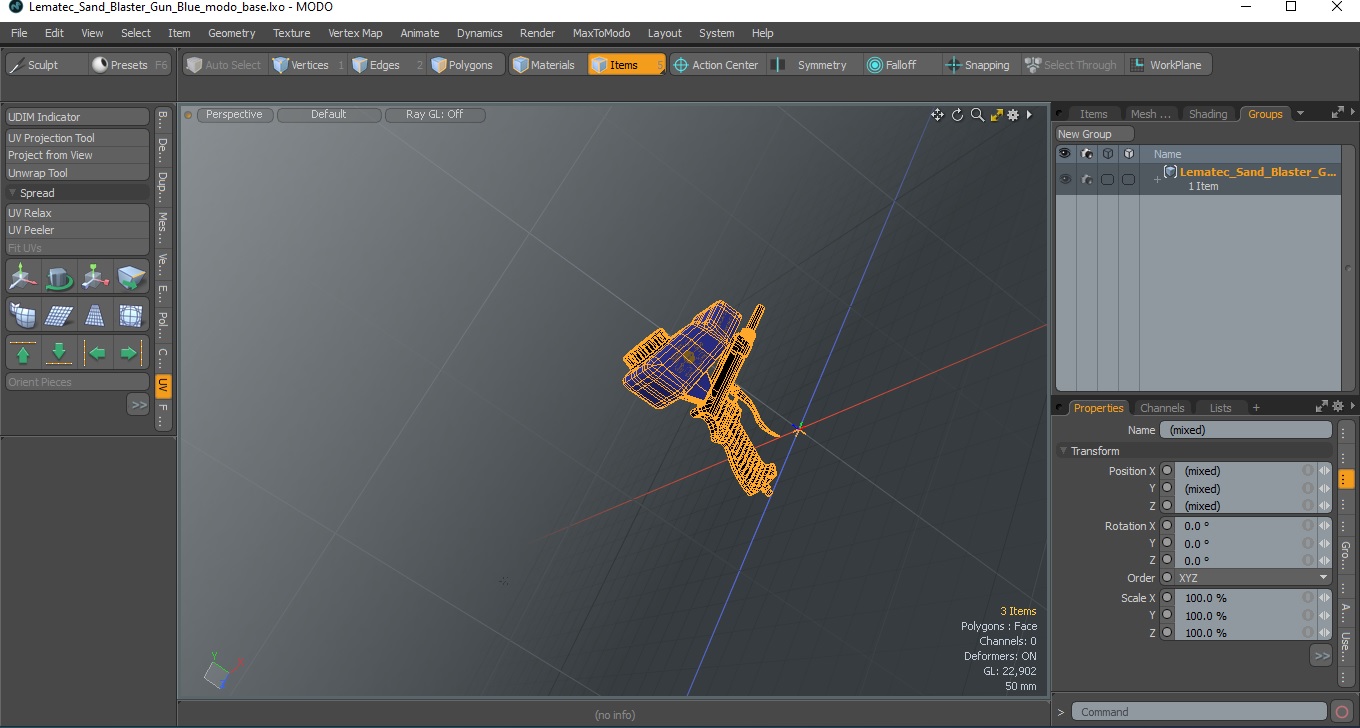The width and height of the screenshot is (1360, 728).
Task: Click the UV Peeler button
Action: coord(77,230)
